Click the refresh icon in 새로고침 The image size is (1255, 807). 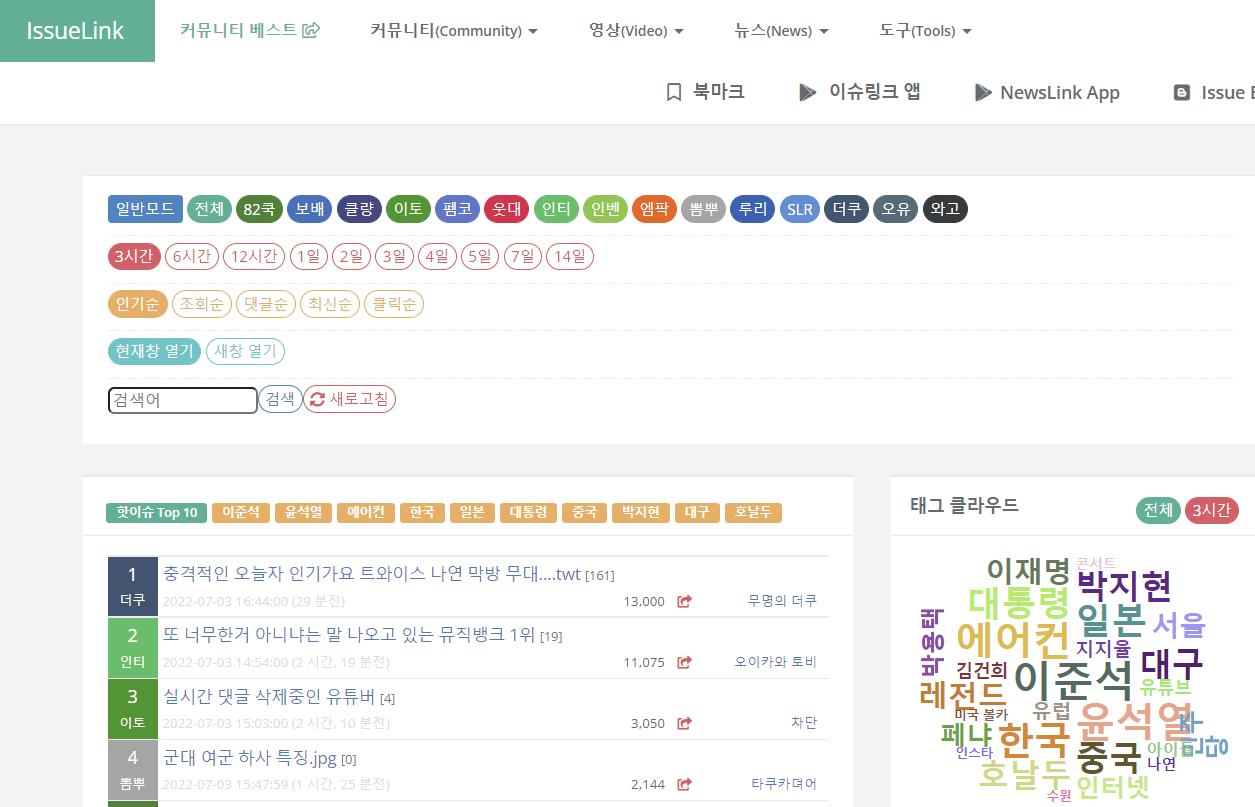click(x=317, y=400)
